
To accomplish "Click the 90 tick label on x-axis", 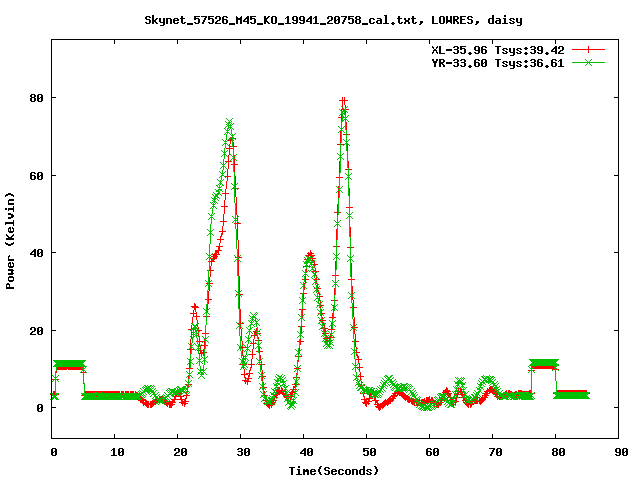I will point(620,452).
